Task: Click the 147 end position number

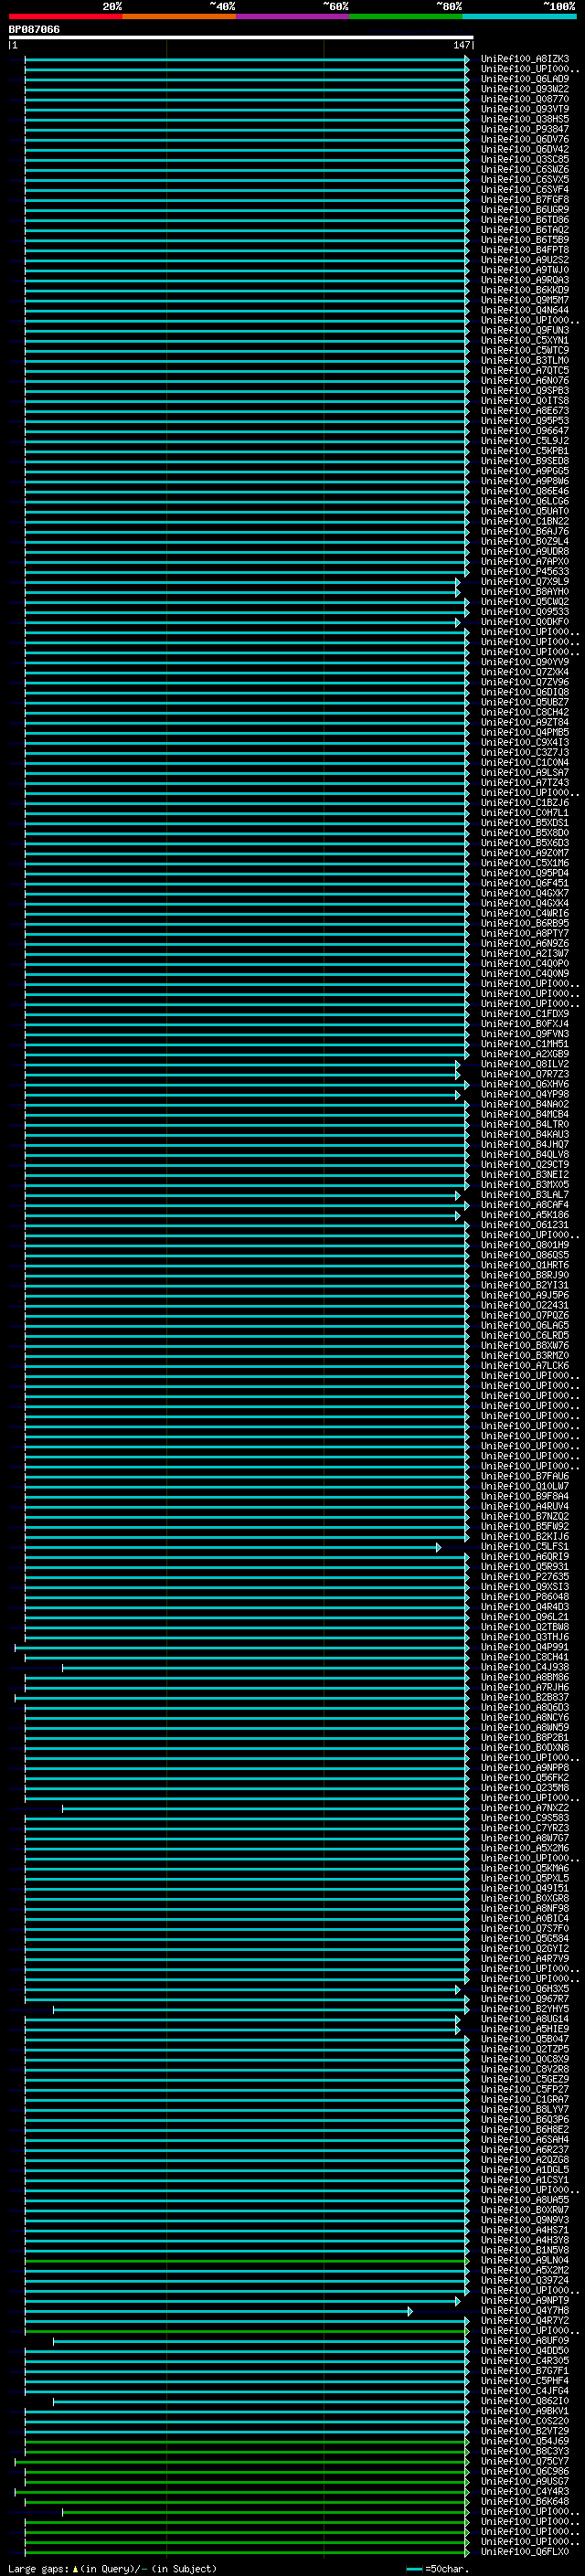Action: [461, 45]
